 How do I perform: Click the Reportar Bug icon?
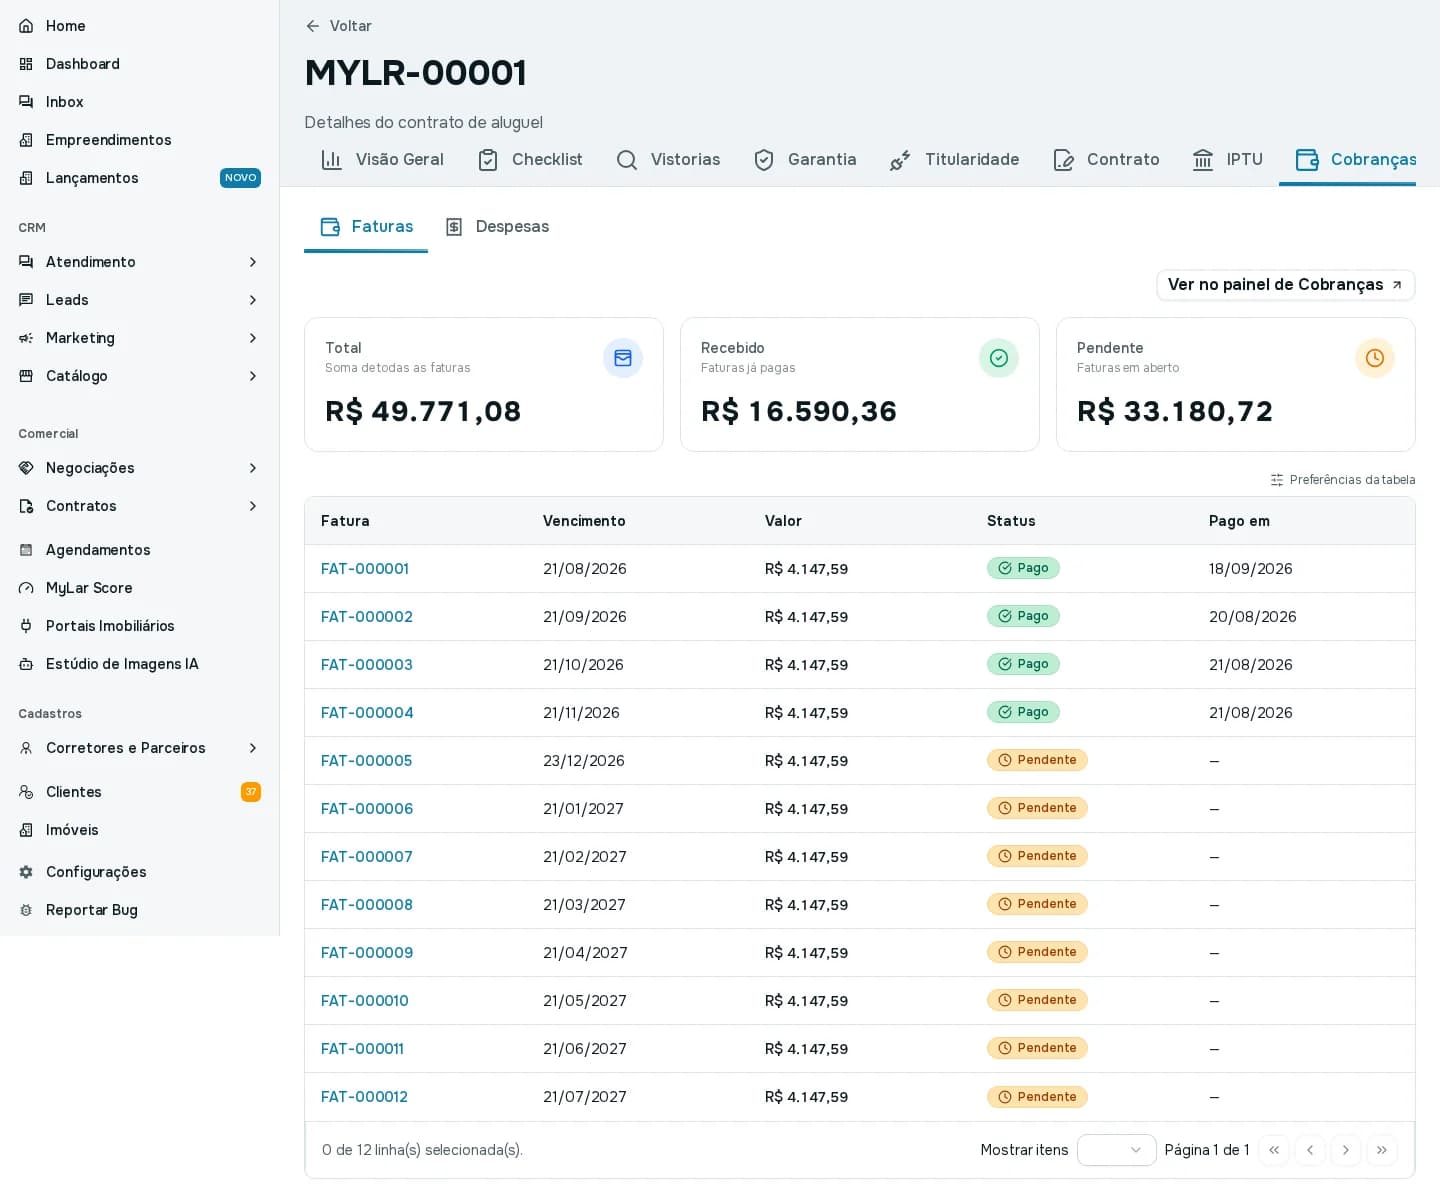(x=26, y=910)
